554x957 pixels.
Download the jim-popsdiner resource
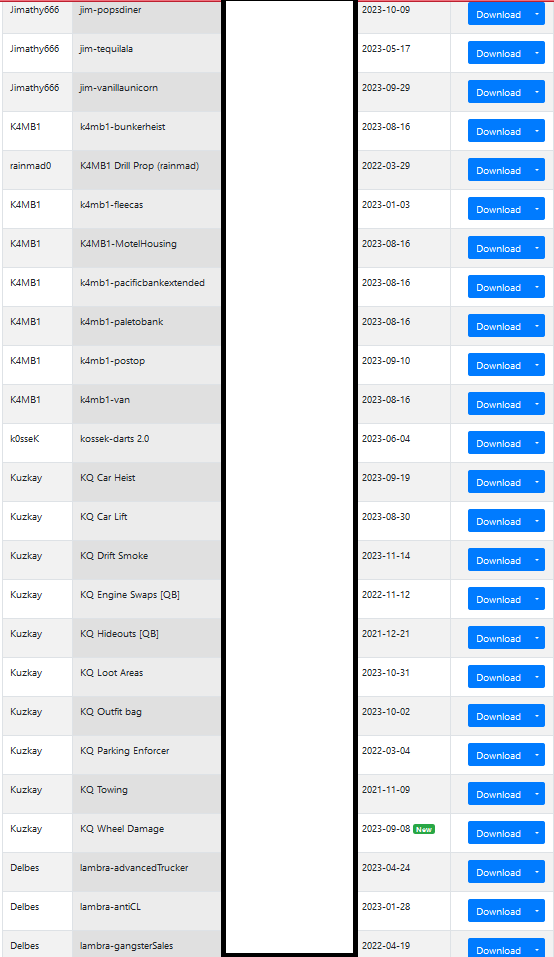[498, 15]
